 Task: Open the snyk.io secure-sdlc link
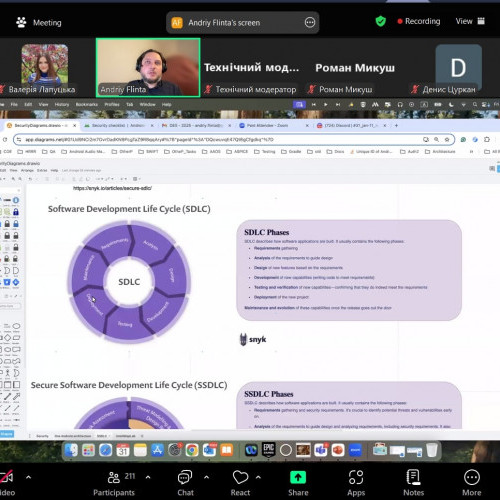coord(112,188)
